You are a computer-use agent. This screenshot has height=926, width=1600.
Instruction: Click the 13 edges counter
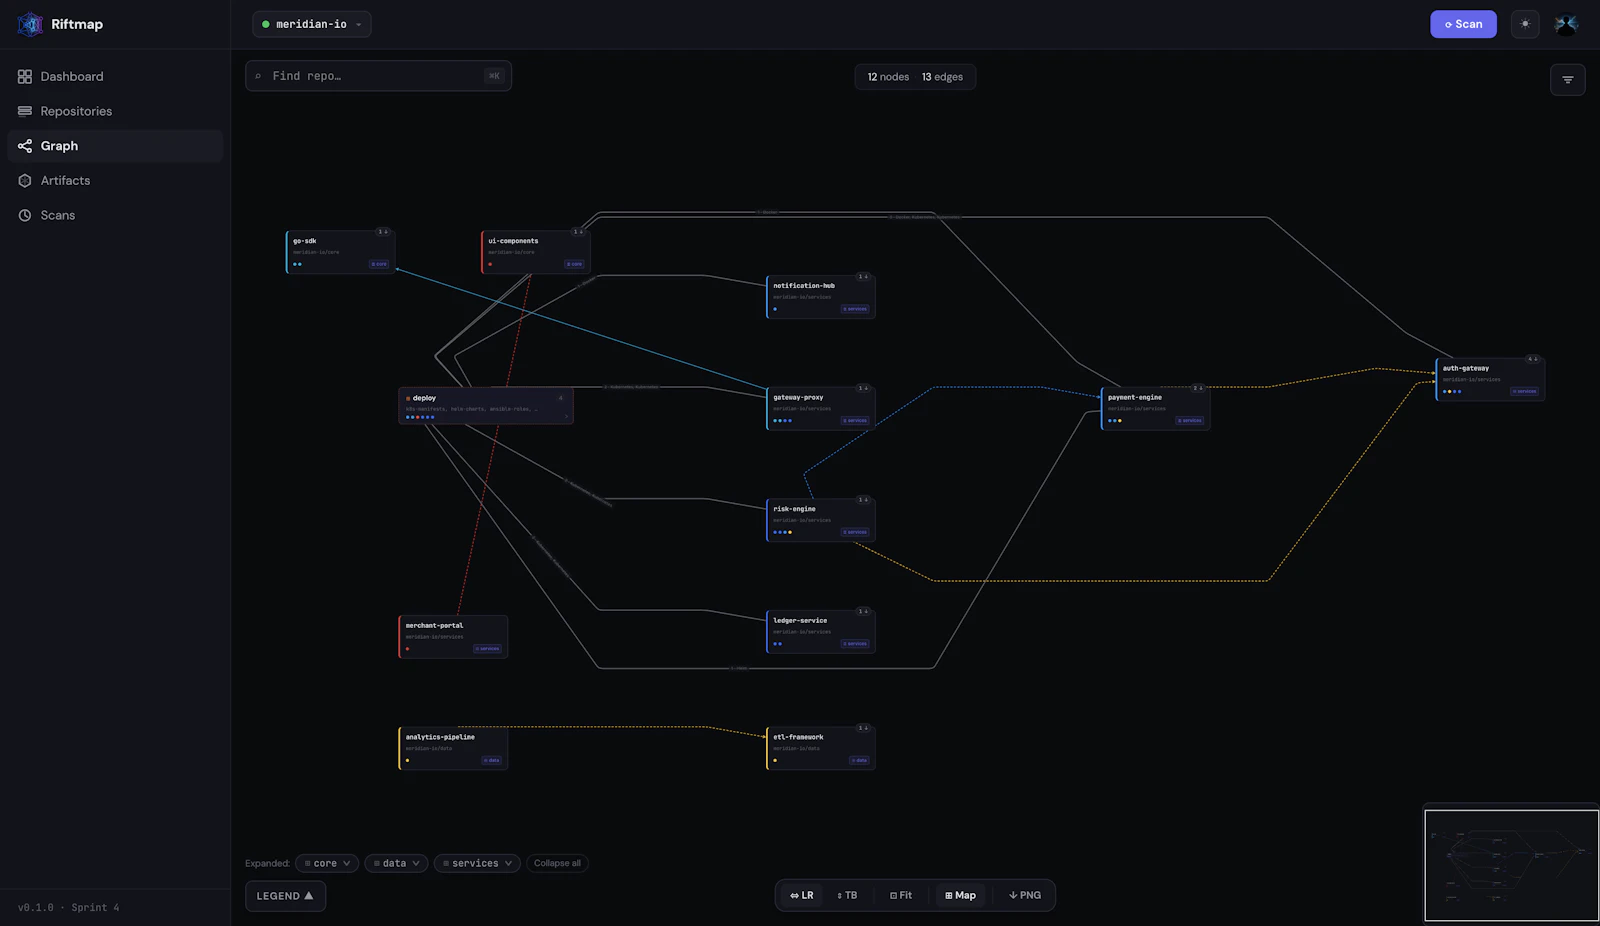click(942, 77)
